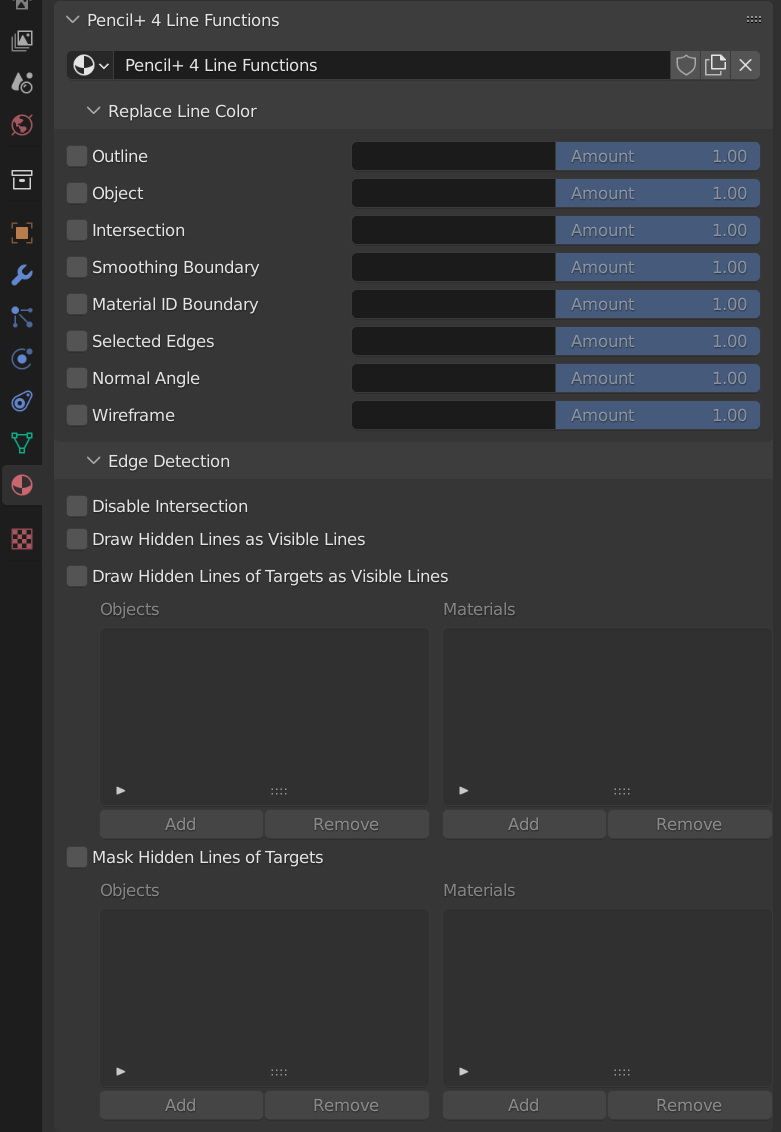Enable the Wireframe line function
The height and width of the screenshot is (1132, 781).
coord(76,415)
